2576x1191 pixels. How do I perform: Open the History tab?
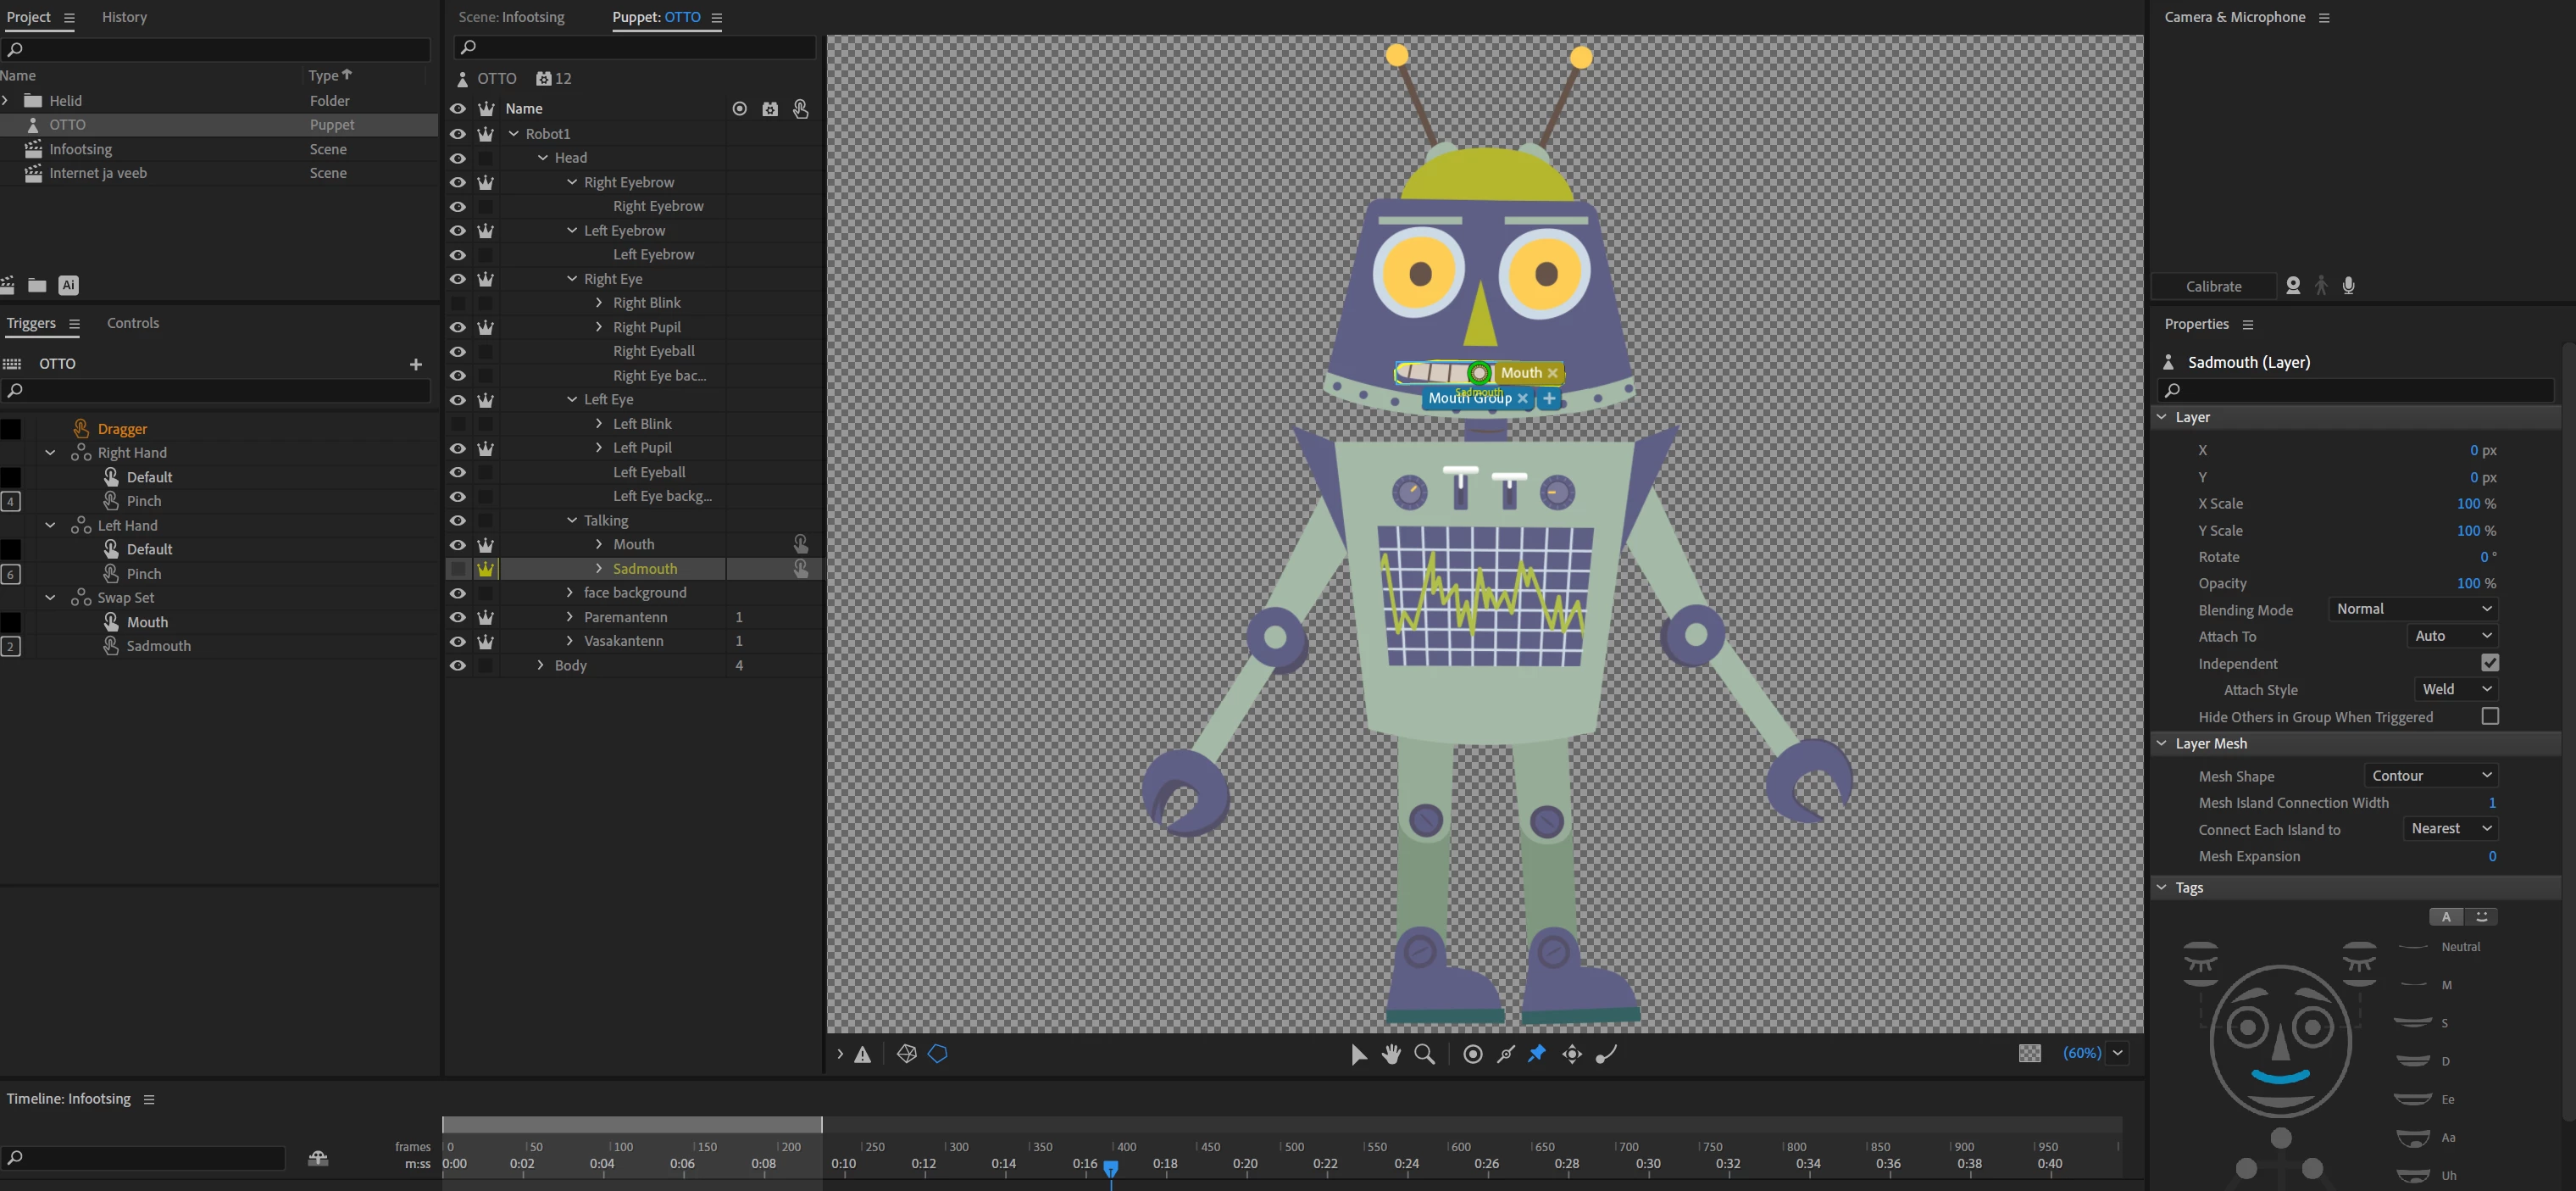(124, 17)
